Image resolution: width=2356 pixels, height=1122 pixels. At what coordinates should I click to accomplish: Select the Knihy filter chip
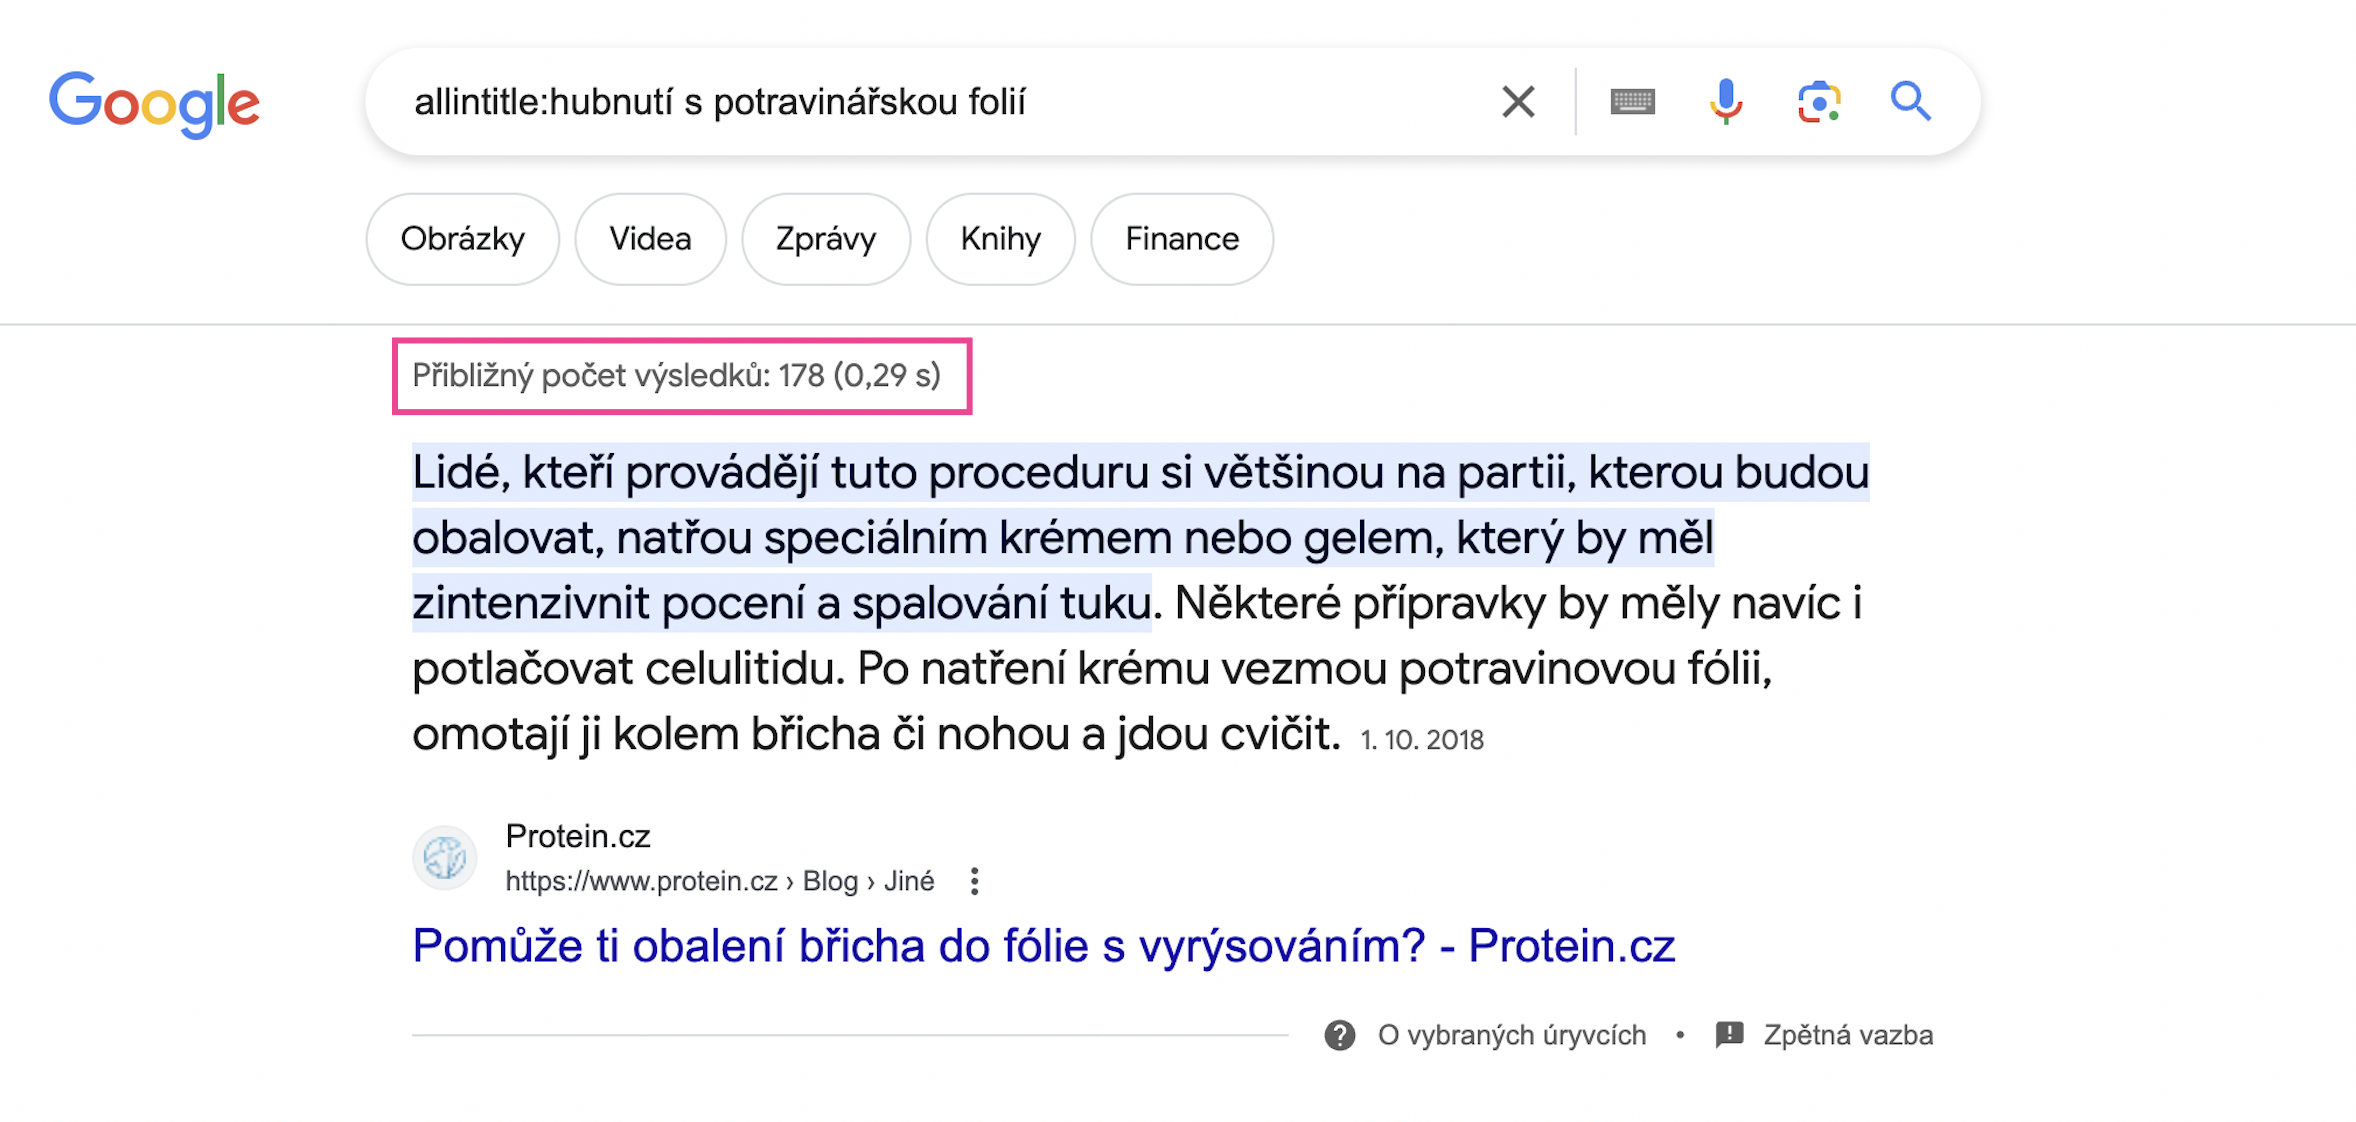tap(1000, 239)
